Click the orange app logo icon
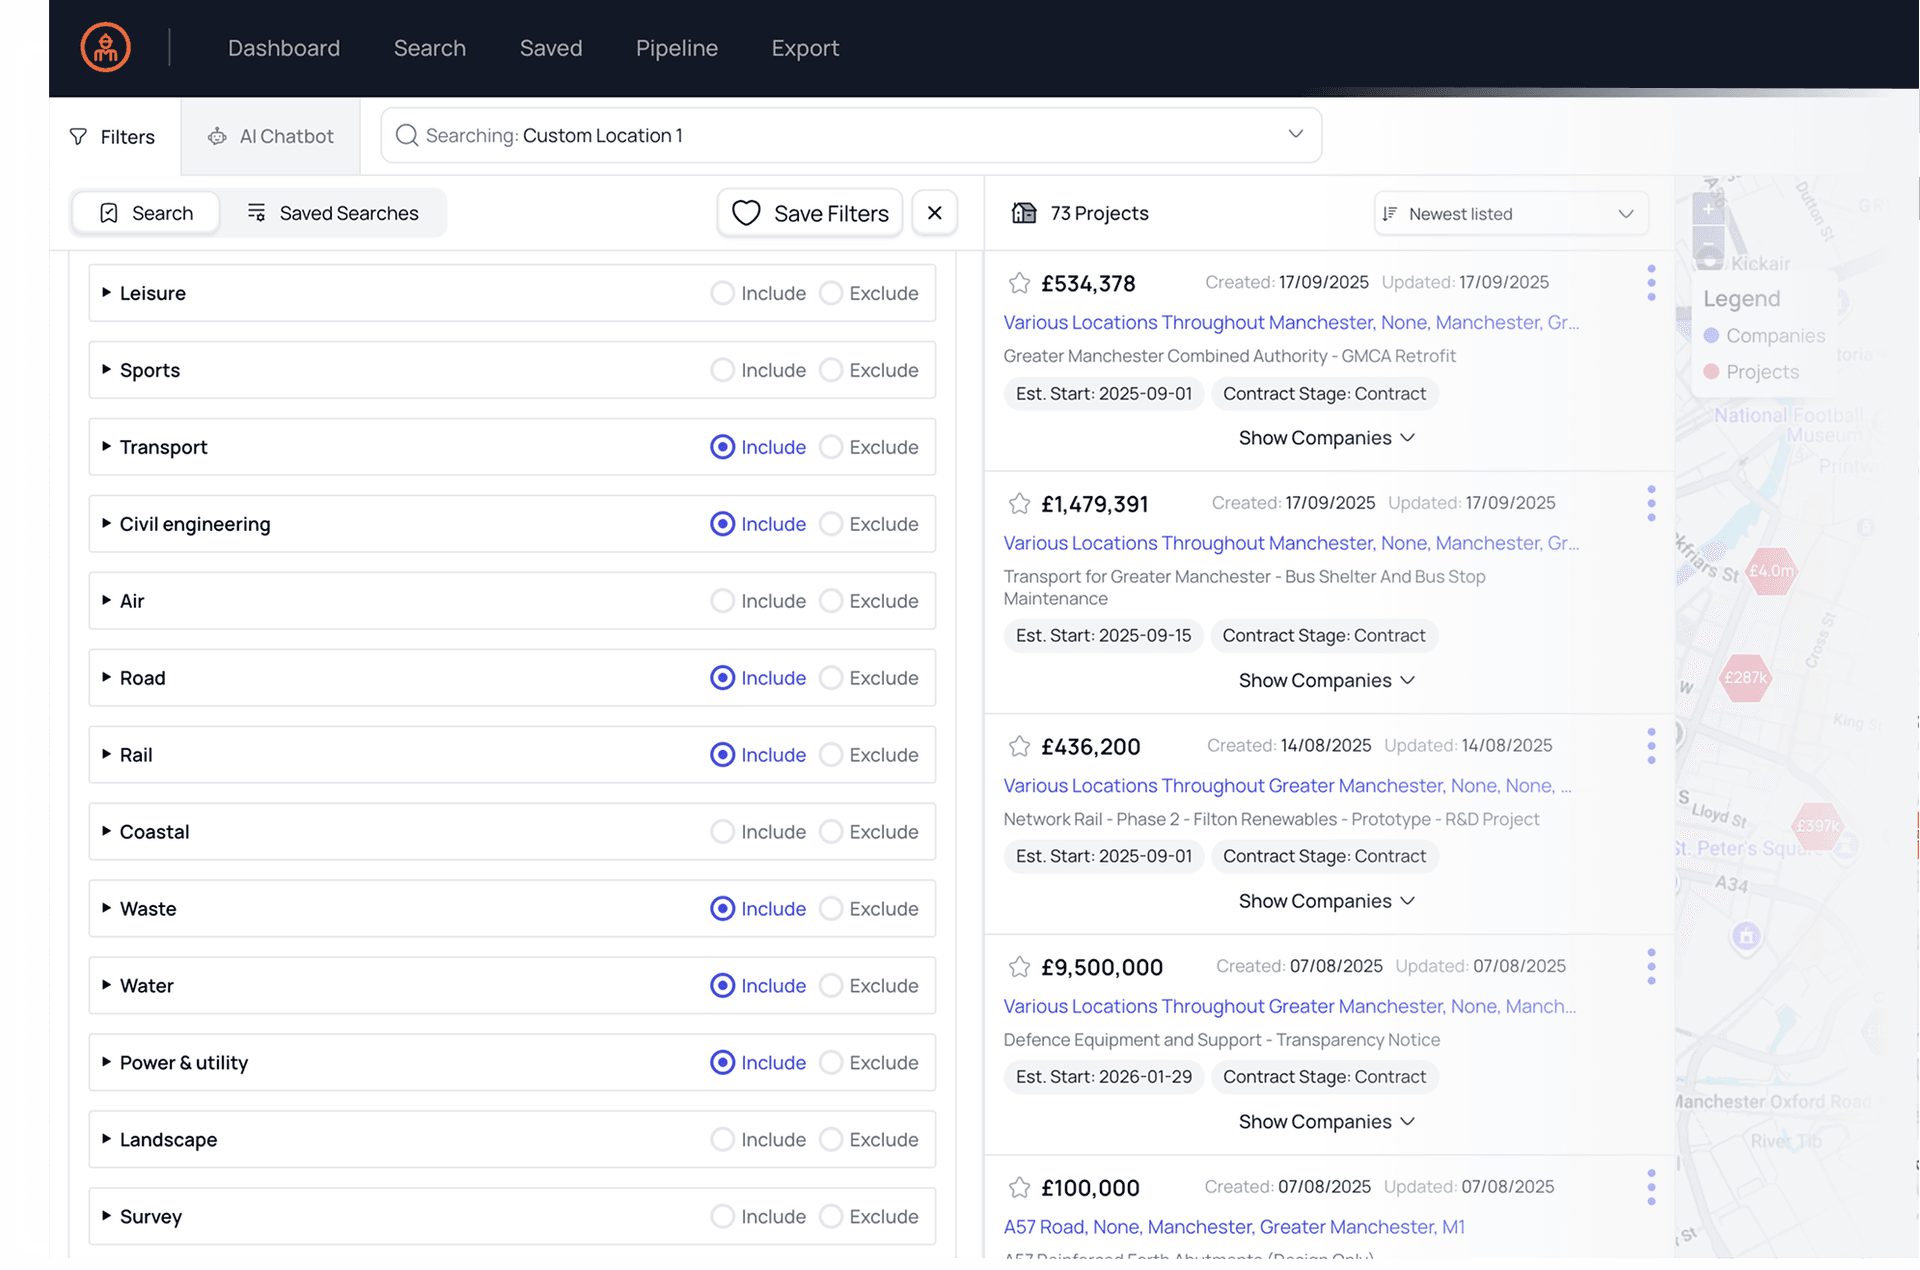The width and height of the screenshot is (1920, 1270). (x=105, y=47)
